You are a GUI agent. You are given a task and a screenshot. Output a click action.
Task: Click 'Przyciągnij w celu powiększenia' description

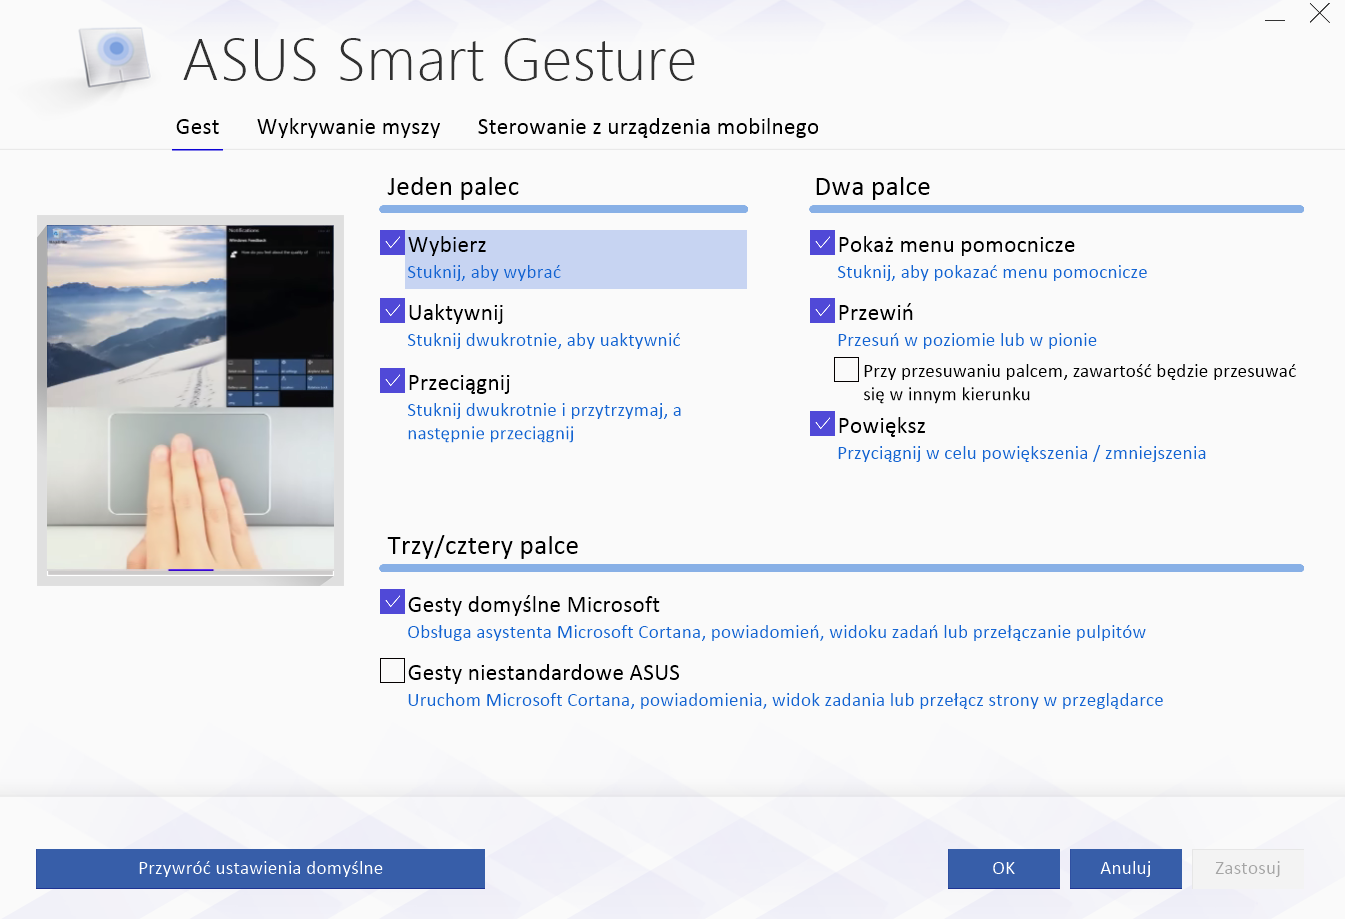click(1021, 453)
